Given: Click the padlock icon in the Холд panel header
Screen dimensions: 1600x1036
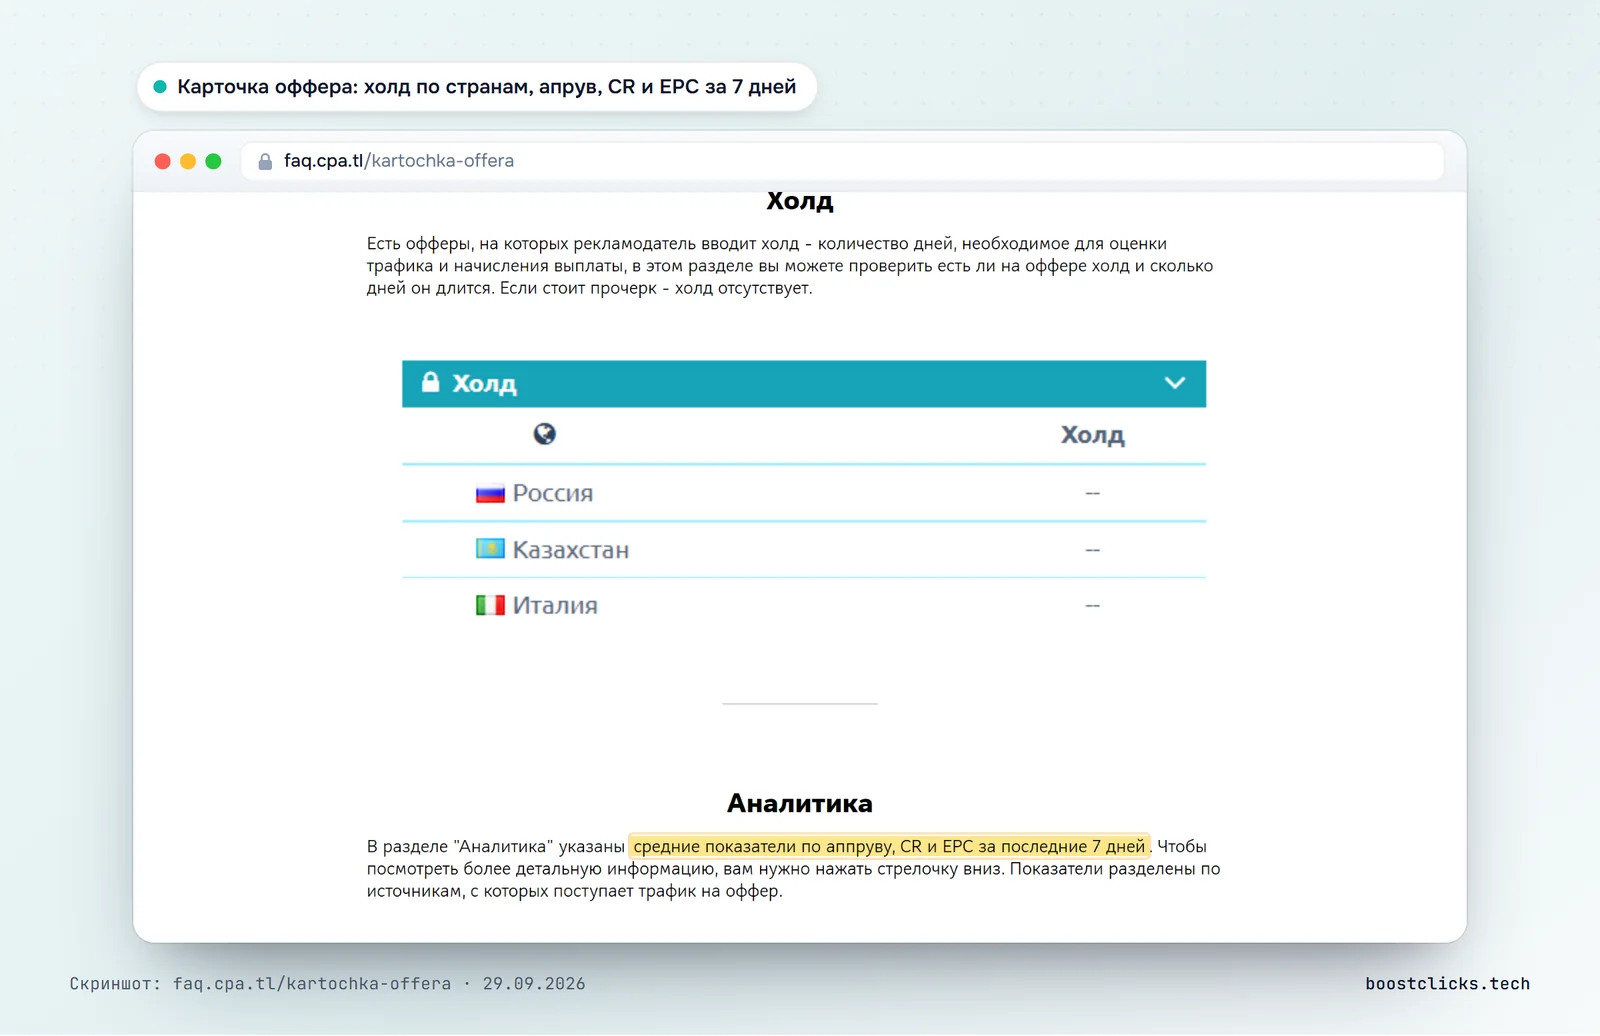Looking at the screenshot, I should pyautogui.click(x=430, y=382).
